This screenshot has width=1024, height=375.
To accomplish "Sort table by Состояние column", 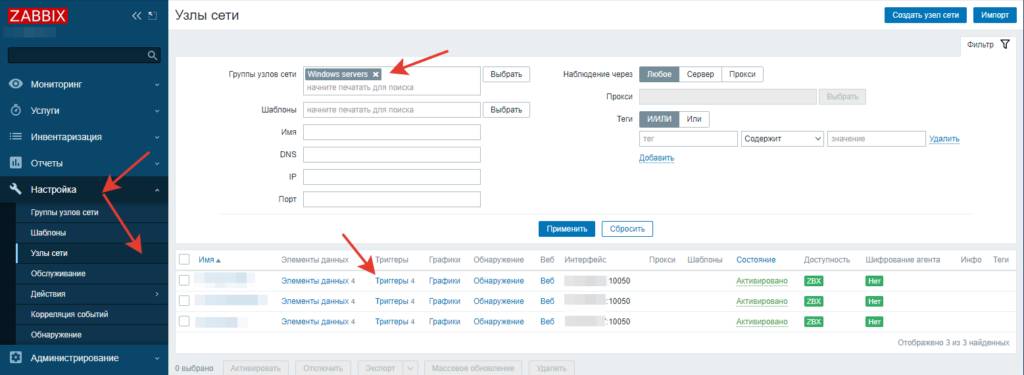I will pyautogui.click(x=756, y=259).
